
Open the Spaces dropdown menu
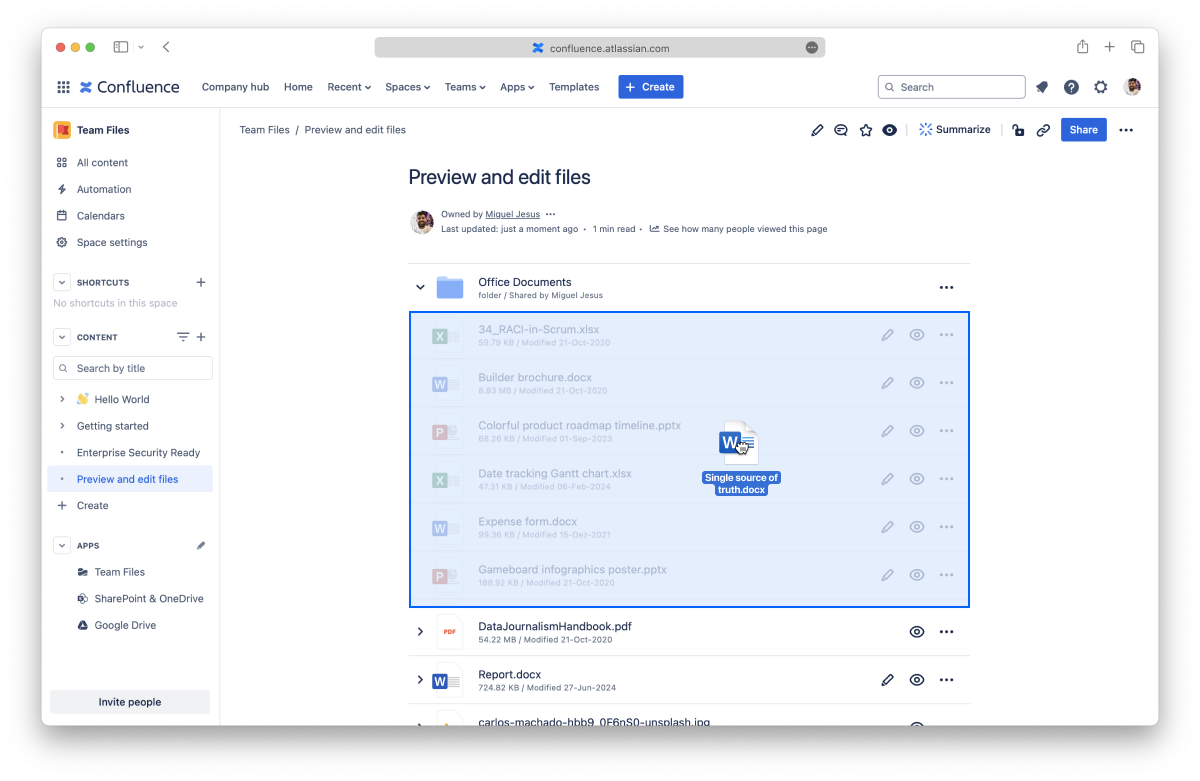point(407,87)
